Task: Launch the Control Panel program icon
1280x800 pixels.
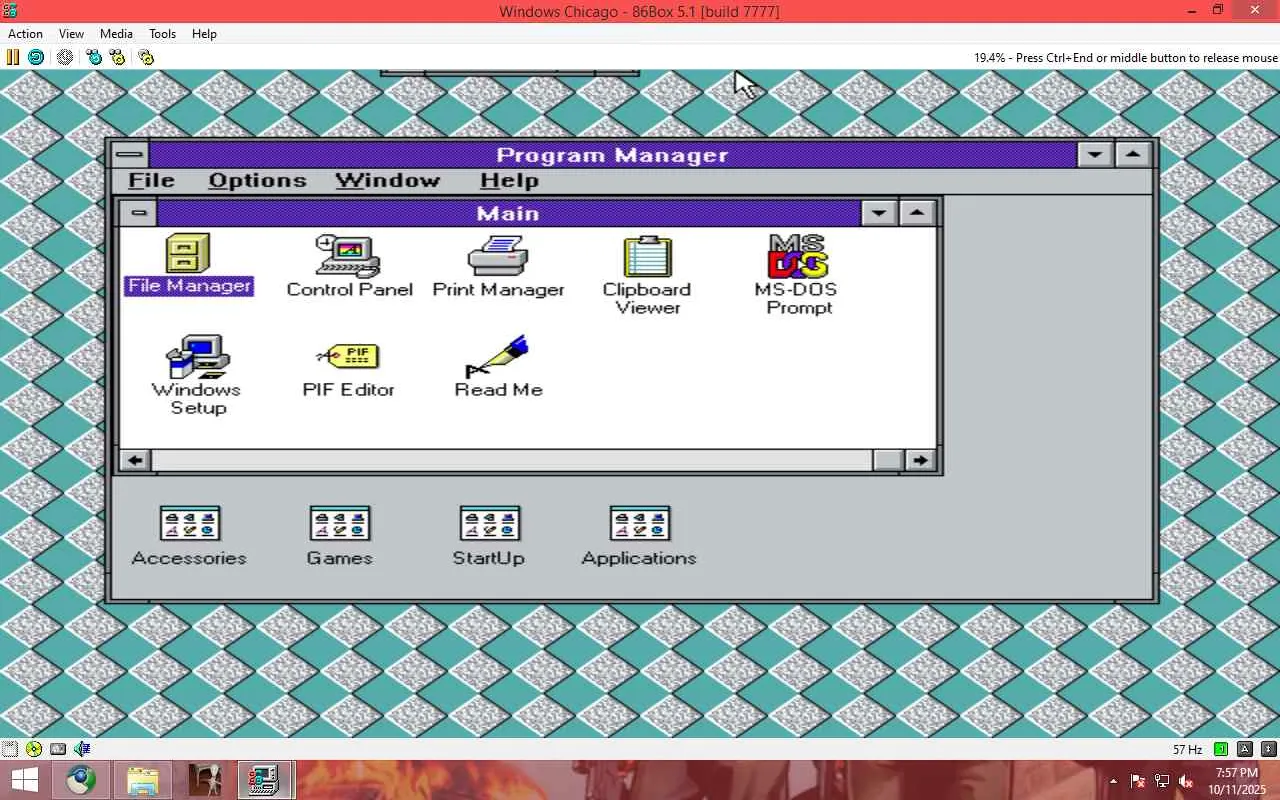Action: click(x=349, y=266)
